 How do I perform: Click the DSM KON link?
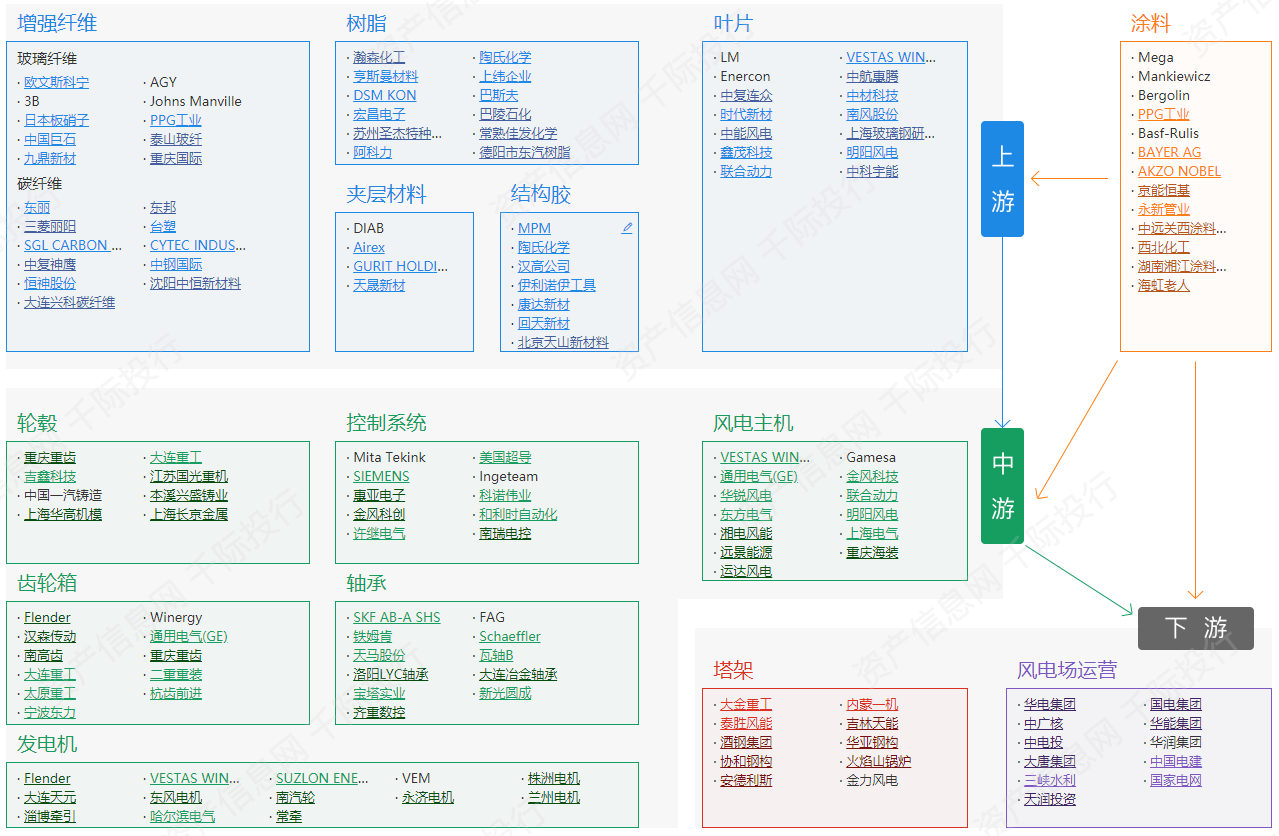point(385,95)
